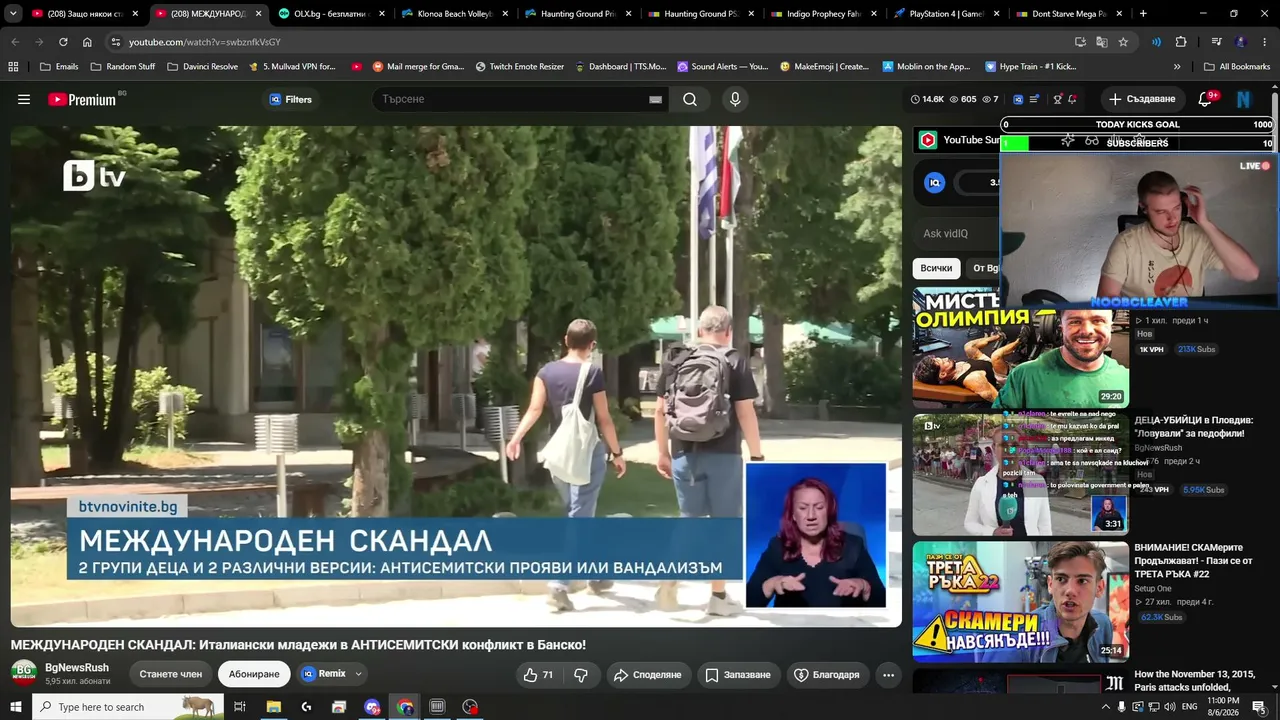
Task: Open the YouTube guide hamburger menu
Action: click(x=24, y=100)
